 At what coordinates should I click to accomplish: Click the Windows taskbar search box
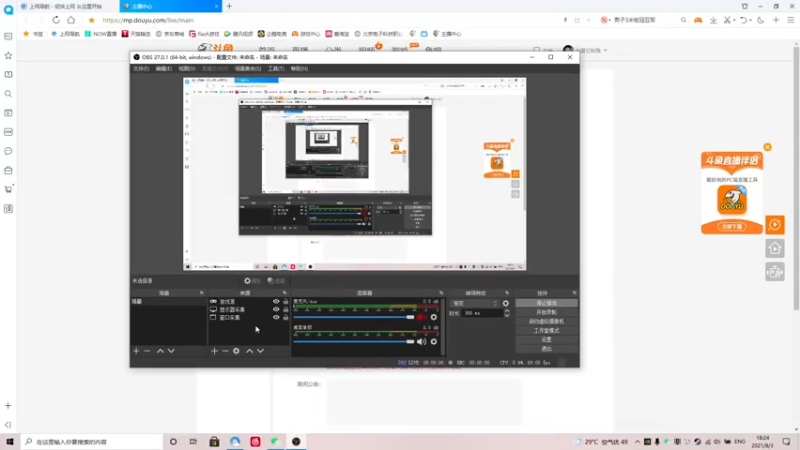coord(92,442)
